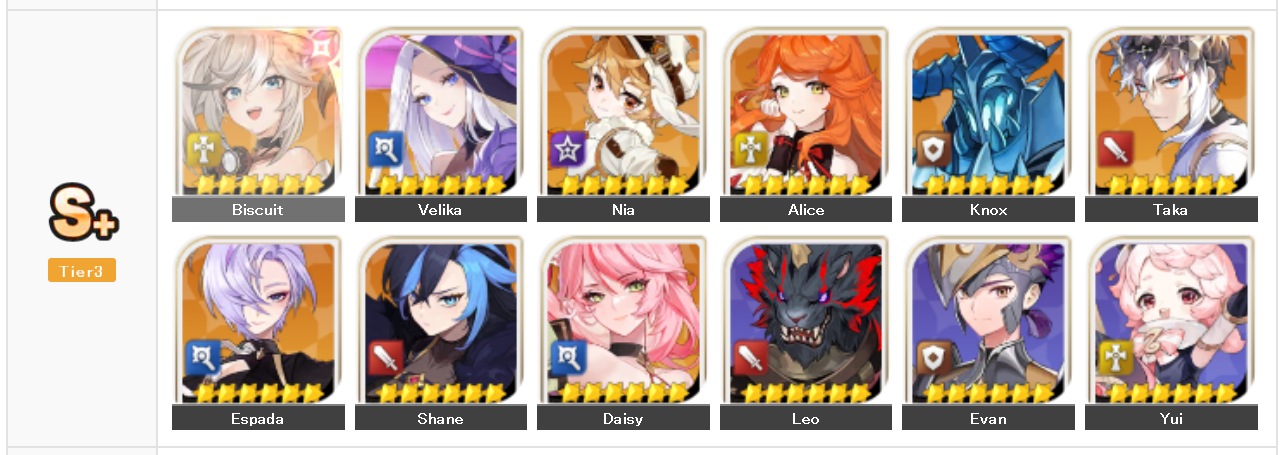
Task: Click the cross class icon on Biscuit
Action: (x=202, y=150)
